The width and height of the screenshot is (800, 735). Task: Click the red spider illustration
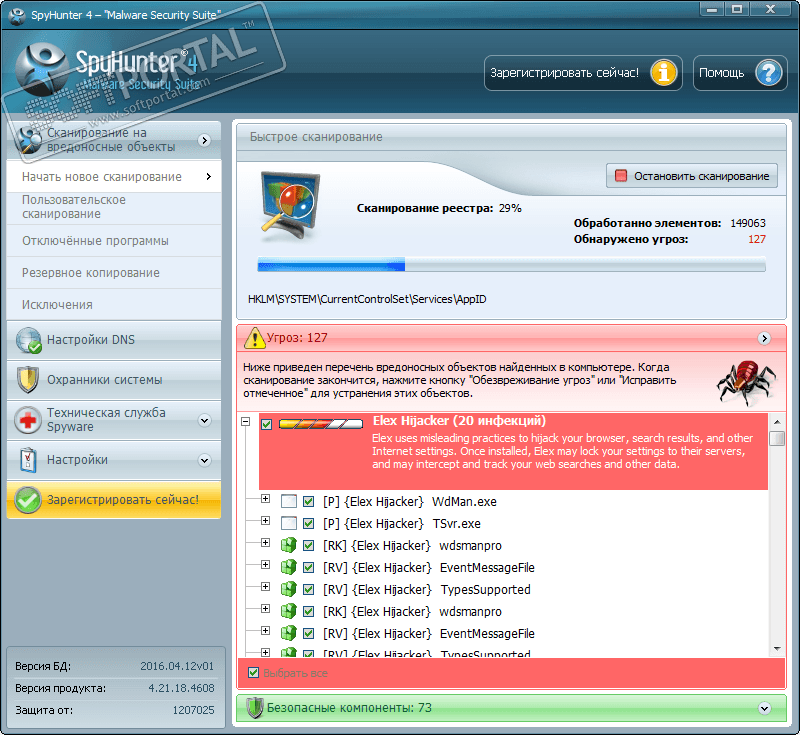[746, 383]
